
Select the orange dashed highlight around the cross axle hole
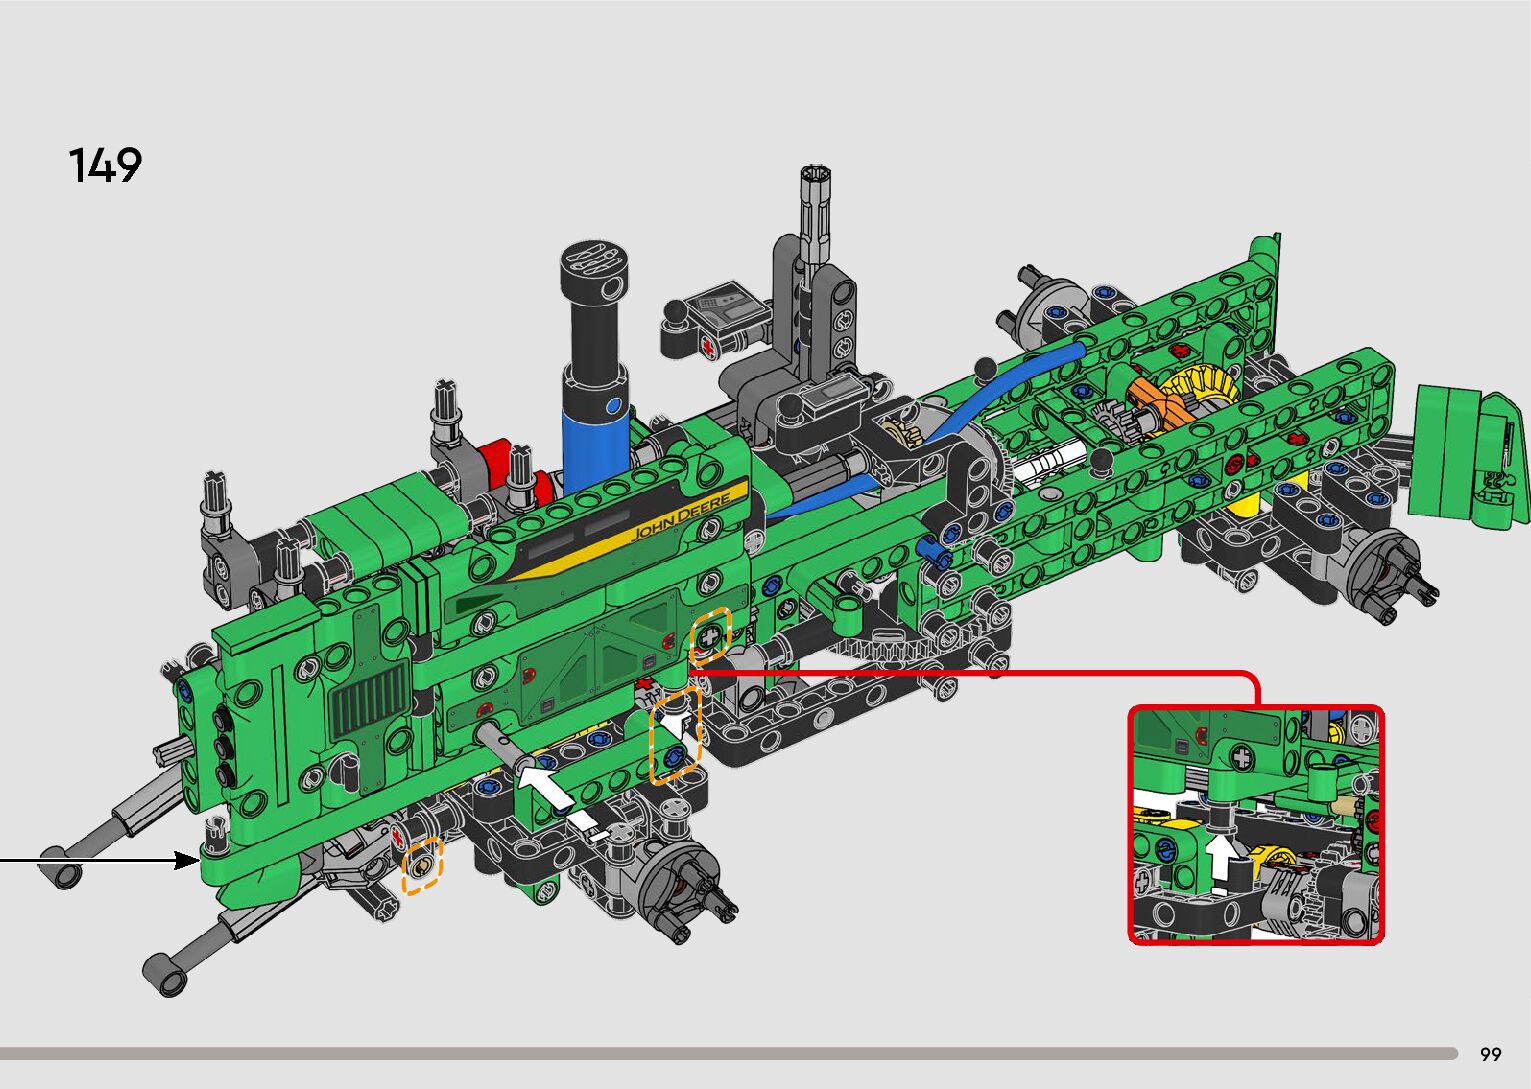(713, 634)
